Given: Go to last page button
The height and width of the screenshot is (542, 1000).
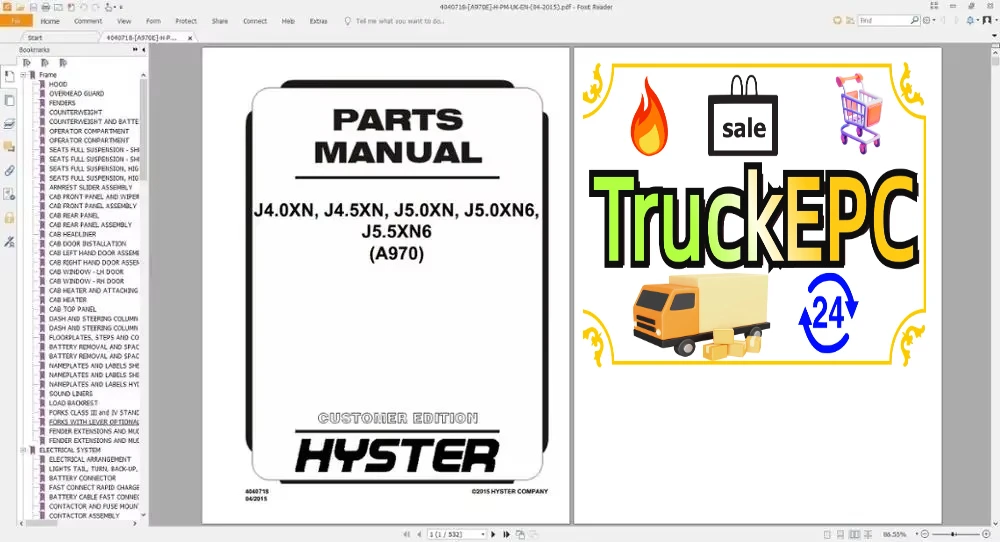Looking at the screenshot, I should 506,534.
